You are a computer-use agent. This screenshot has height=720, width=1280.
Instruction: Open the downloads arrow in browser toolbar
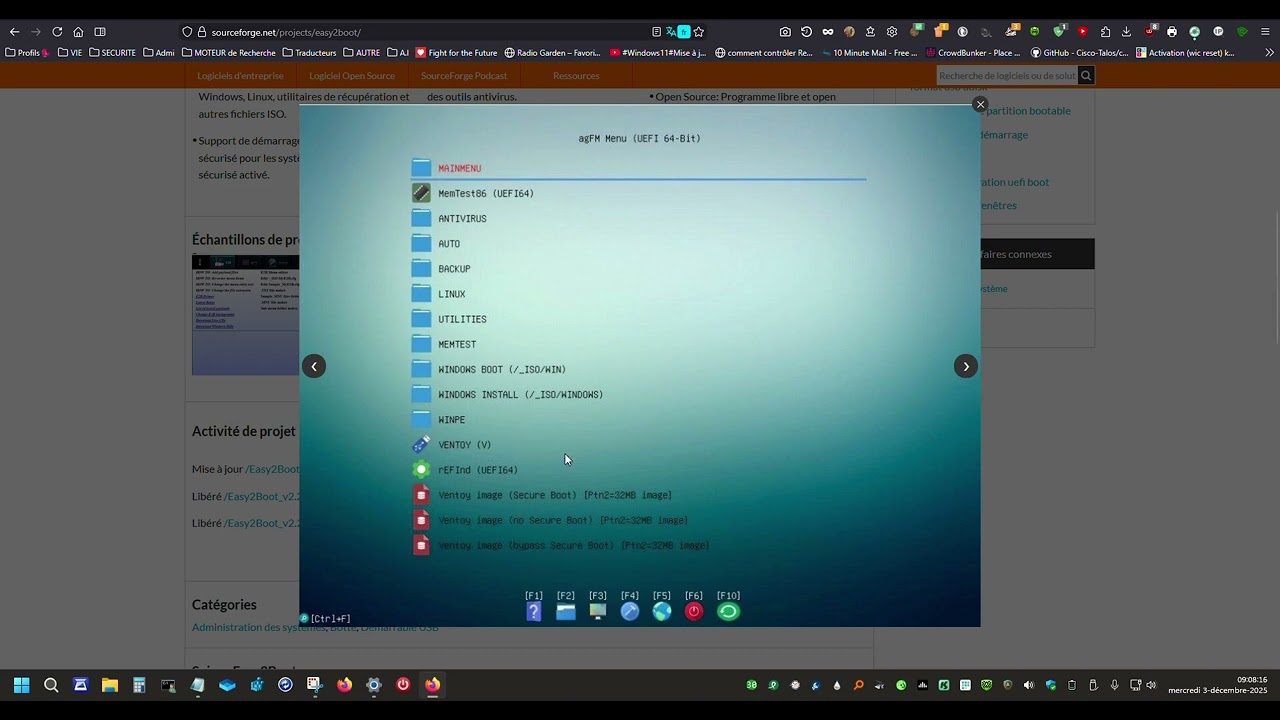pyautogui.click(x=1127, y=32)
